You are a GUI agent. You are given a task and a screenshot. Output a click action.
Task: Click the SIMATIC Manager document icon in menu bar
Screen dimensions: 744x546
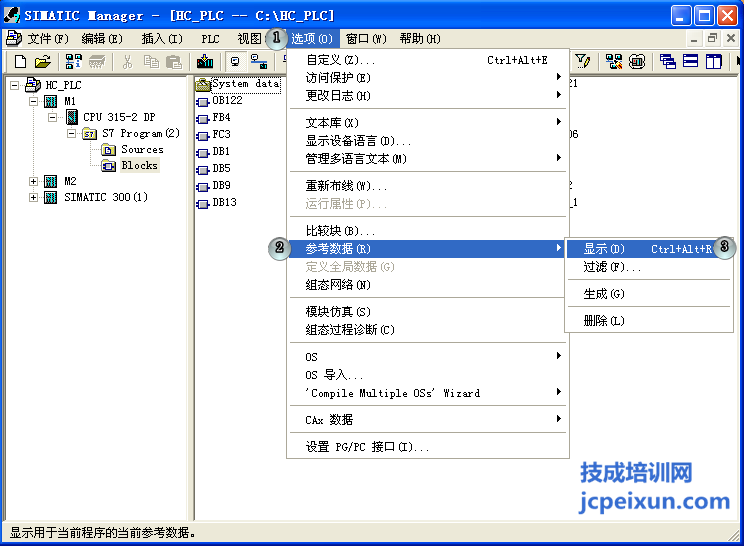tap(13, 38)
